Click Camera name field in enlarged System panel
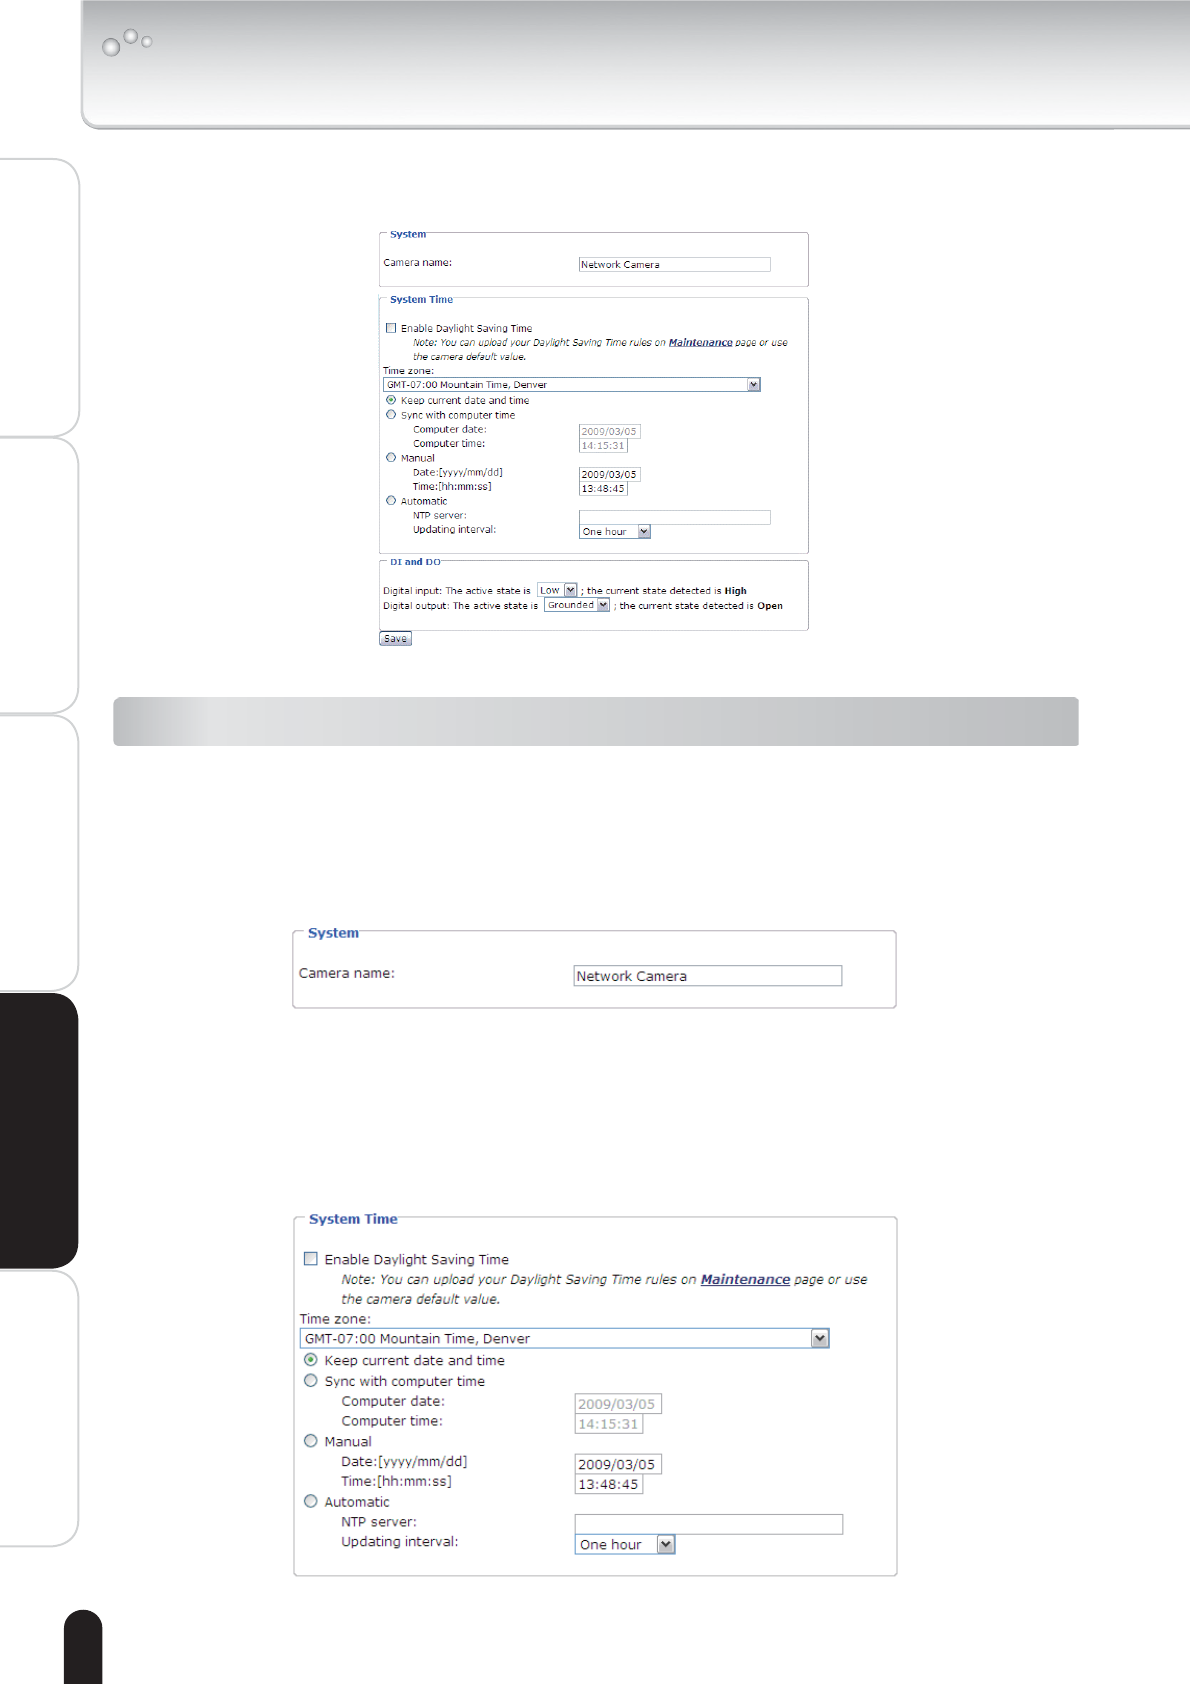The image size is (1190, 1684). pyautogui.click(x=708, y=976)
